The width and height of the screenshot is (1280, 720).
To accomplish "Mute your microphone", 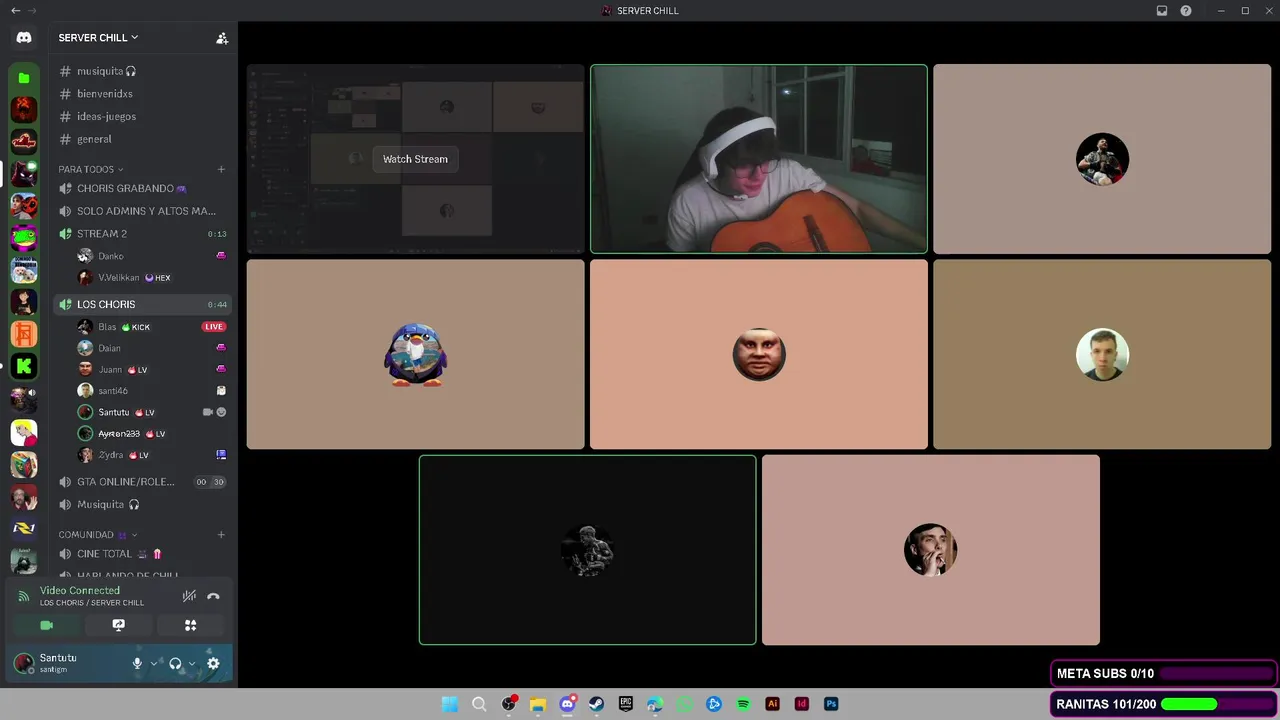I will [x=138, y=663].
